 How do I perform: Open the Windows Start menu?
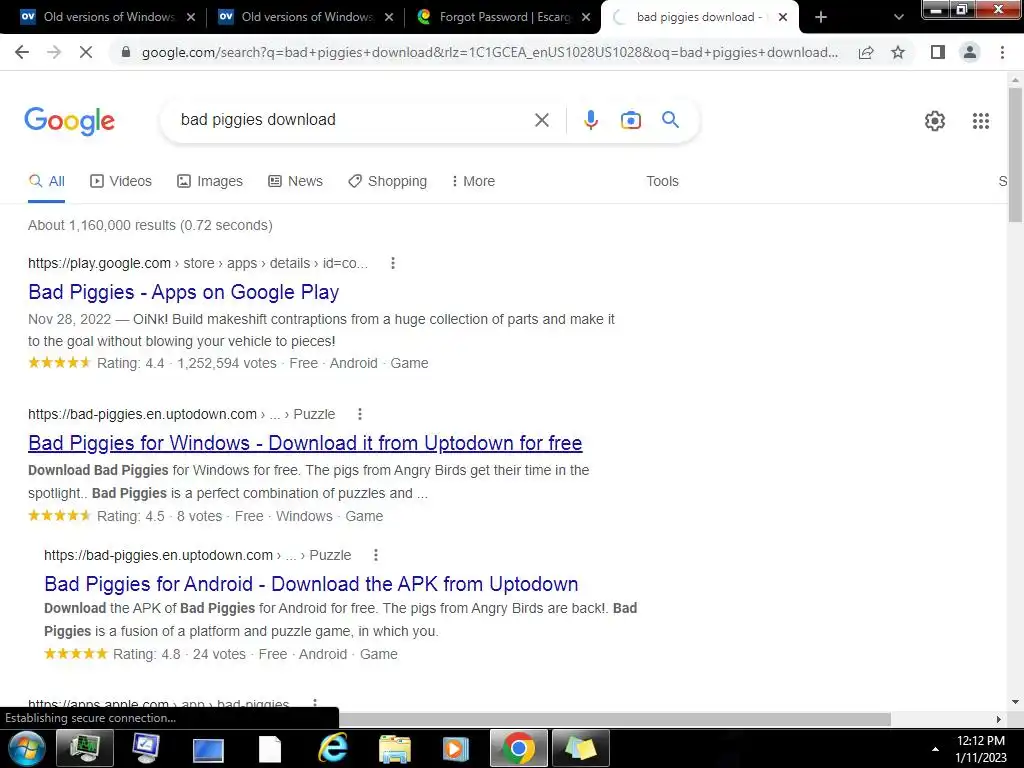tap(27, 748)
